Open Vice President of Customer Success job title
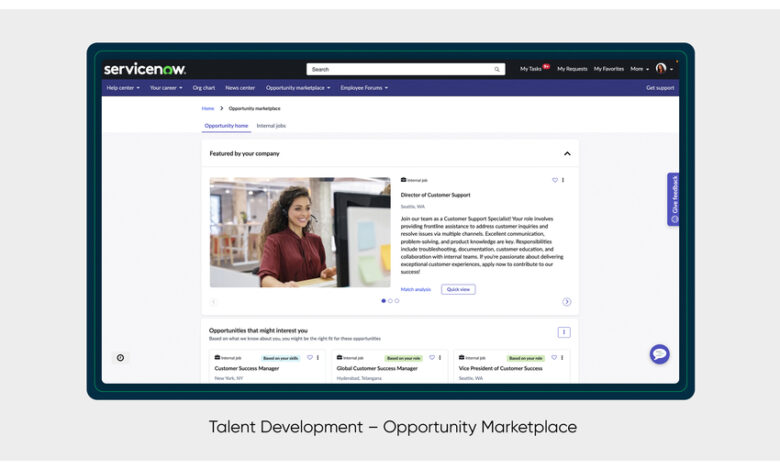This screenshot has width=780, height=470. (500, 369)
